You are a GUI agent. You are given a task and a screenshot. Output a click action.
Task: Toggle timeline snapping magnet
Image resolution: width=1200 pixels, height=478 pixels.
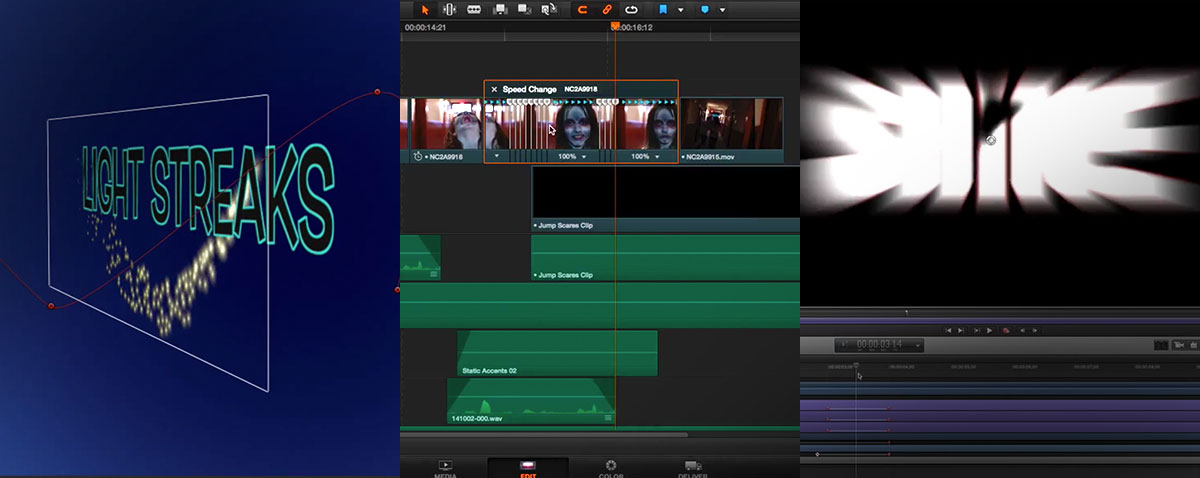(x=582, y=9)
